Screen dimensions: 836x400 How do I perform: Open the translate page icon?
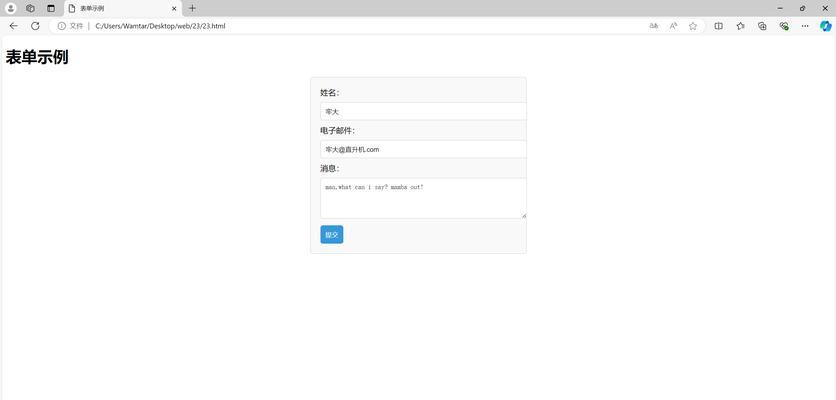(654, 26)
